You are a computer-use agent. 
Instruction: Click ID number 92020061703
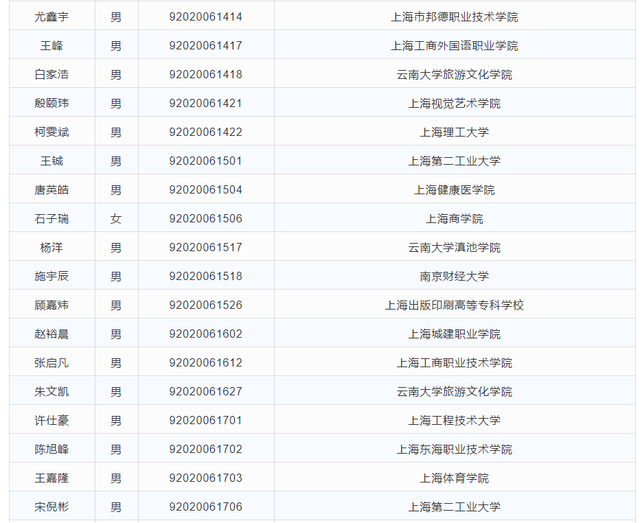coord(206,478)
